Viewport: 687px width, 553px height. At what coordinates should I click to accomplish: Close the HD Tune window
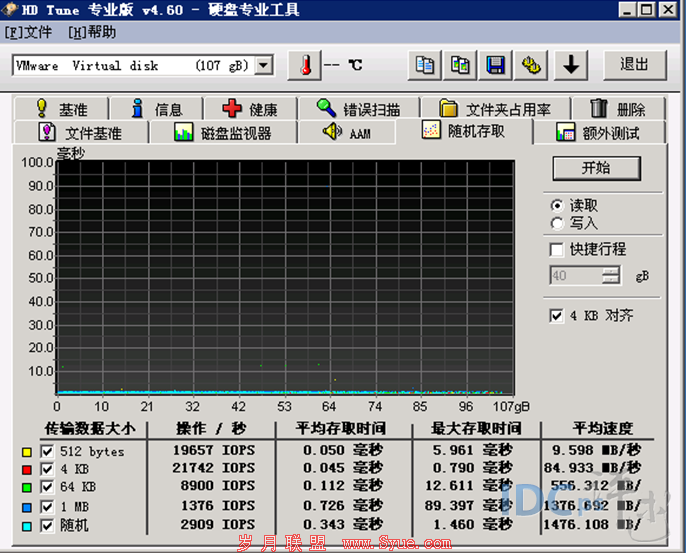coord(669,9)
